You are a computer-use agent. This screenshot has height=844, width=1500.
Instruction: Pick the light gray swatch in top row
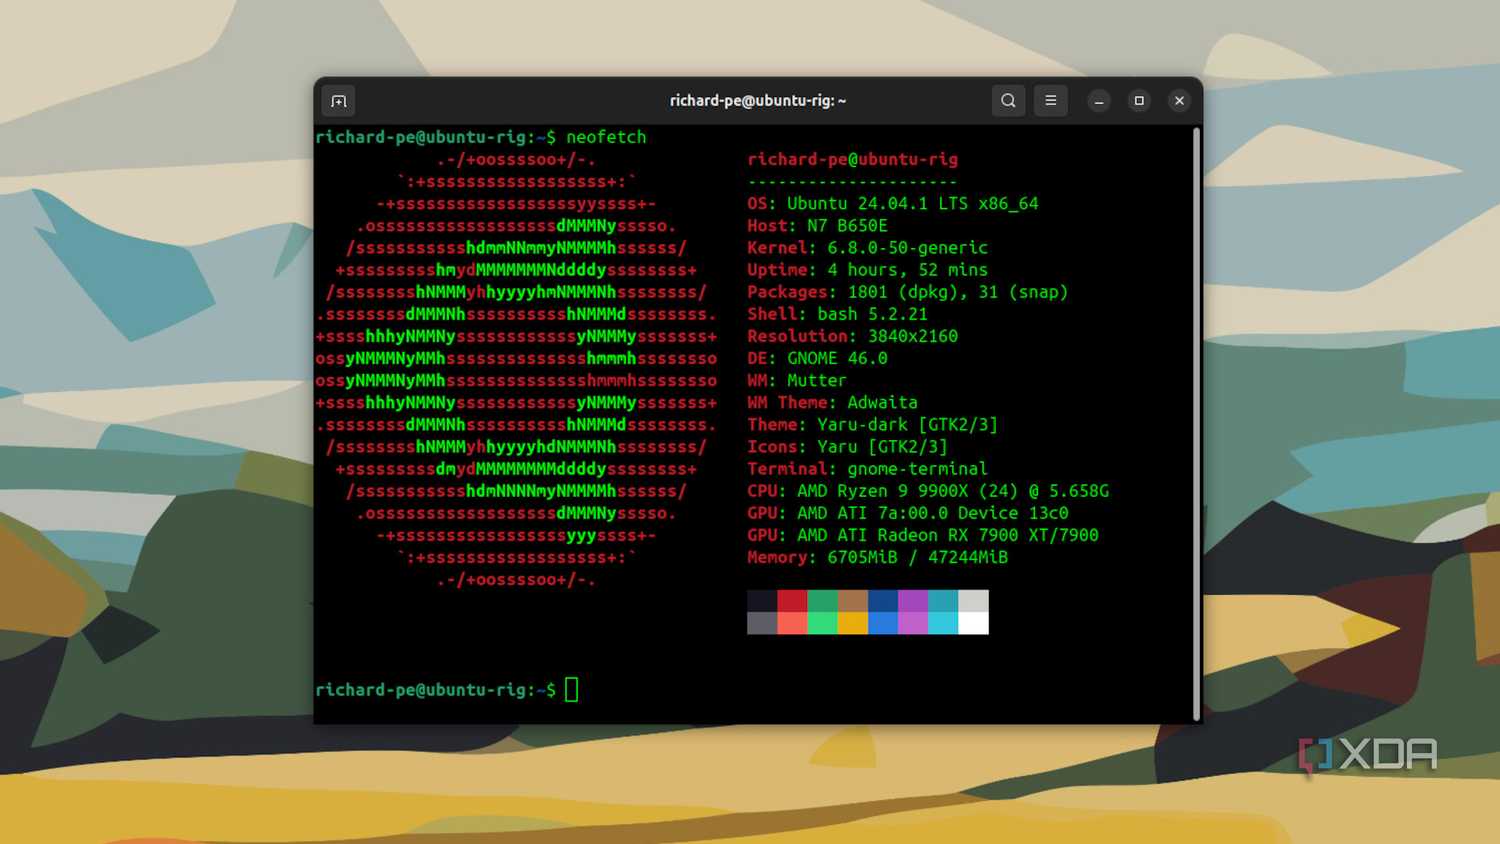coord(973,601)
